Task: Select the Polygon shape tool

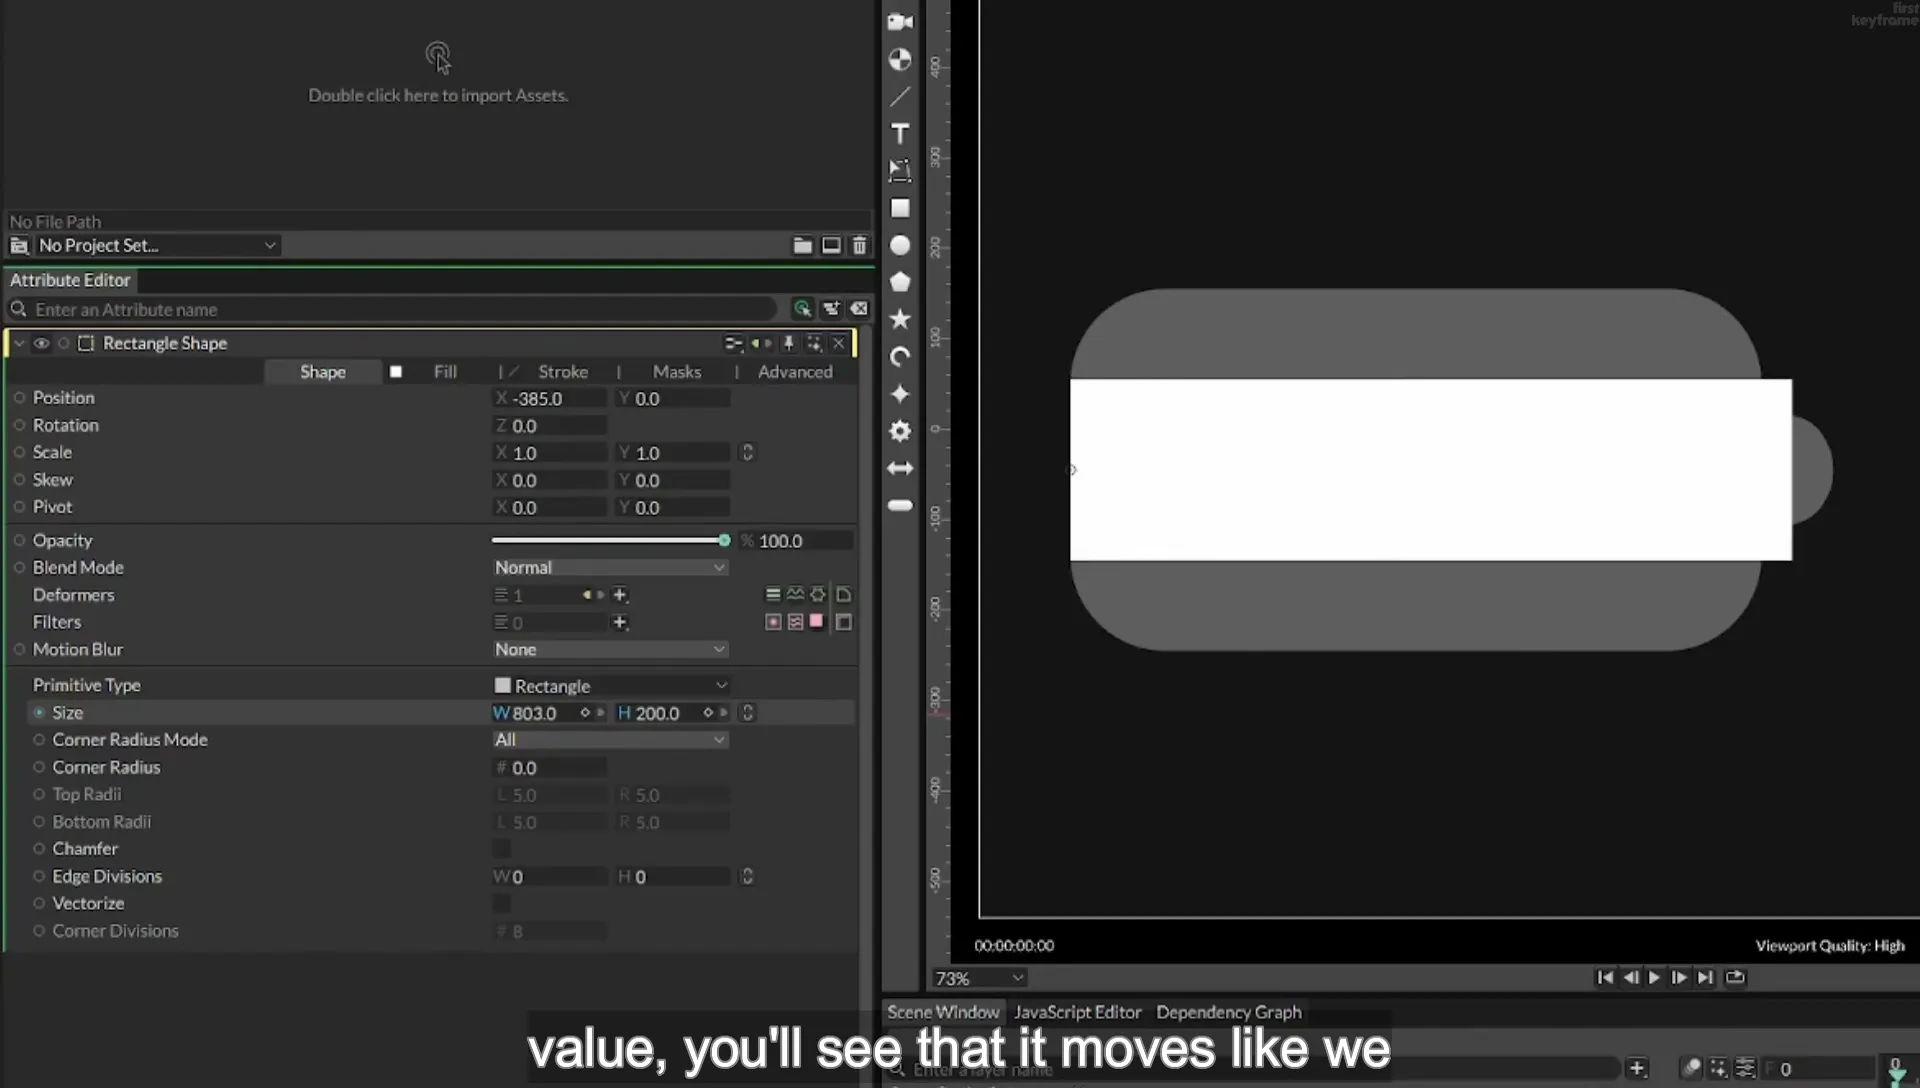Action: tap(900, 282)
